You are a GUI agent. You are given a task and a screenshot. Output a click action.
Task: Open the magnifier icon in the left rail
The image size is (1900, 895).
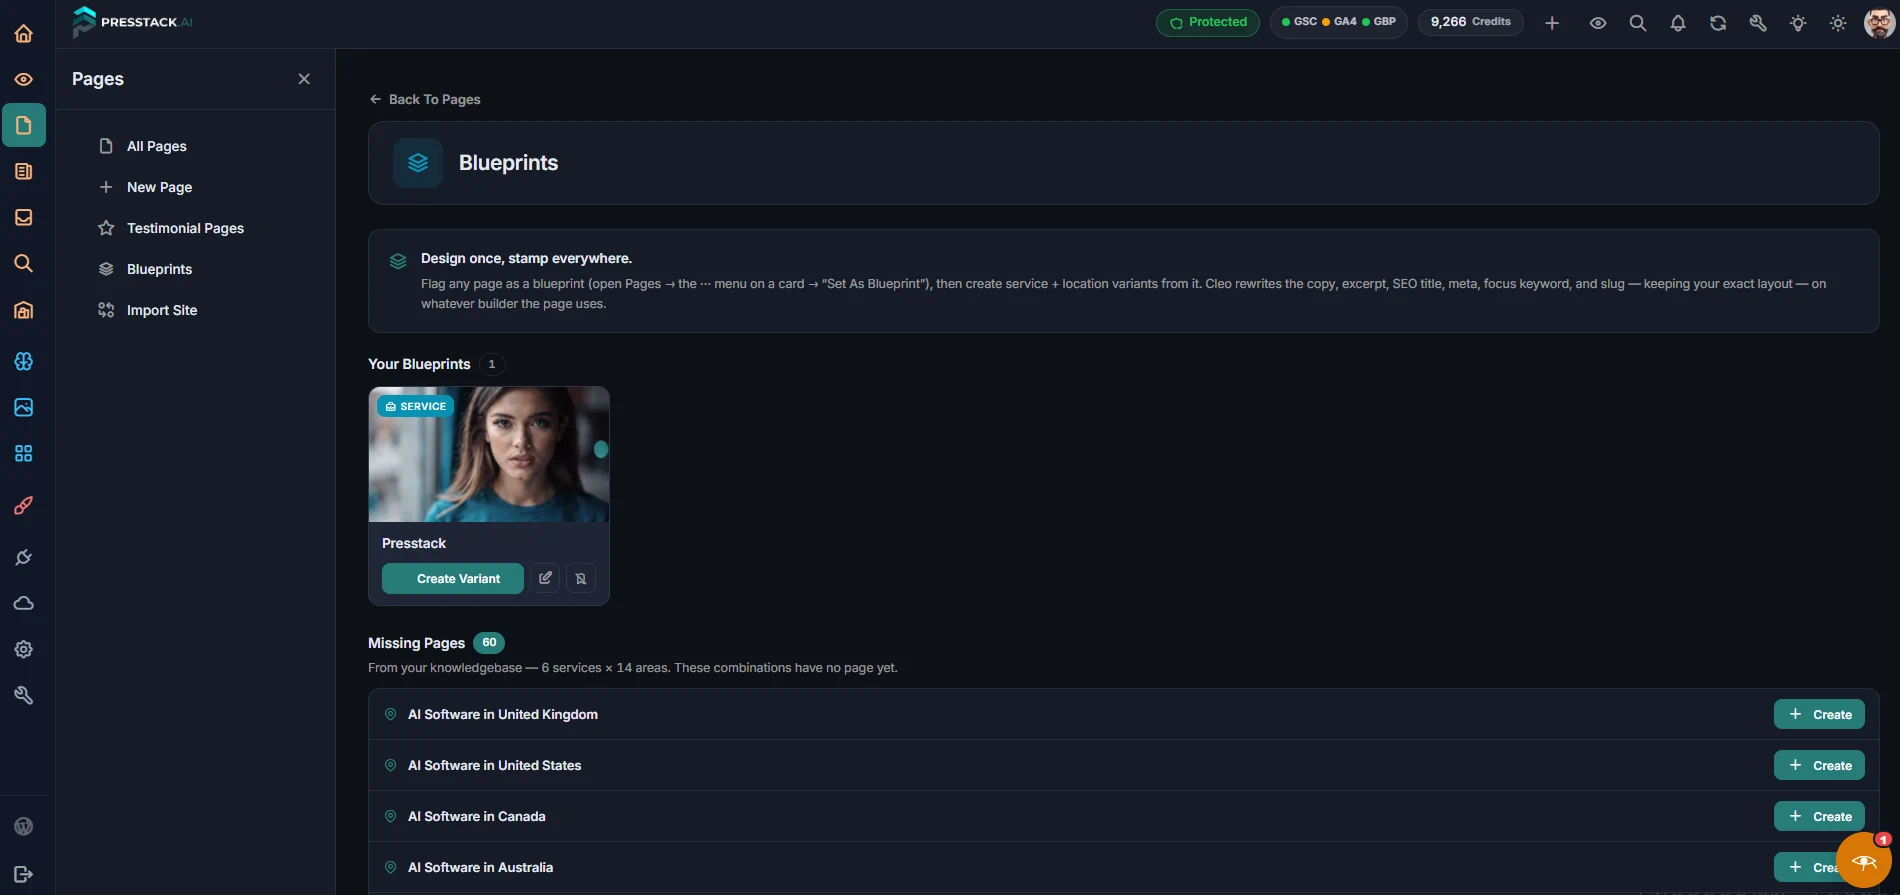click(24, 263)
